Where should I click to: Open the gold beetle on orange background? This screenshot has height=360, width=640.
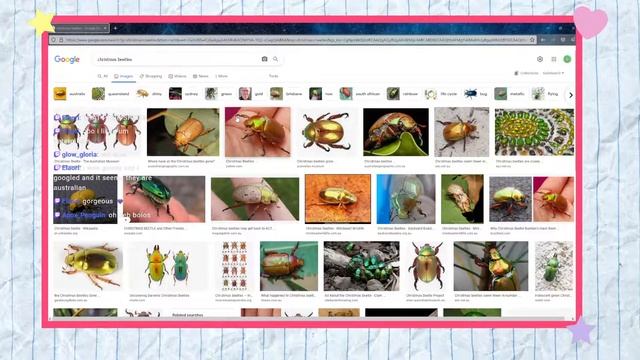338,199
